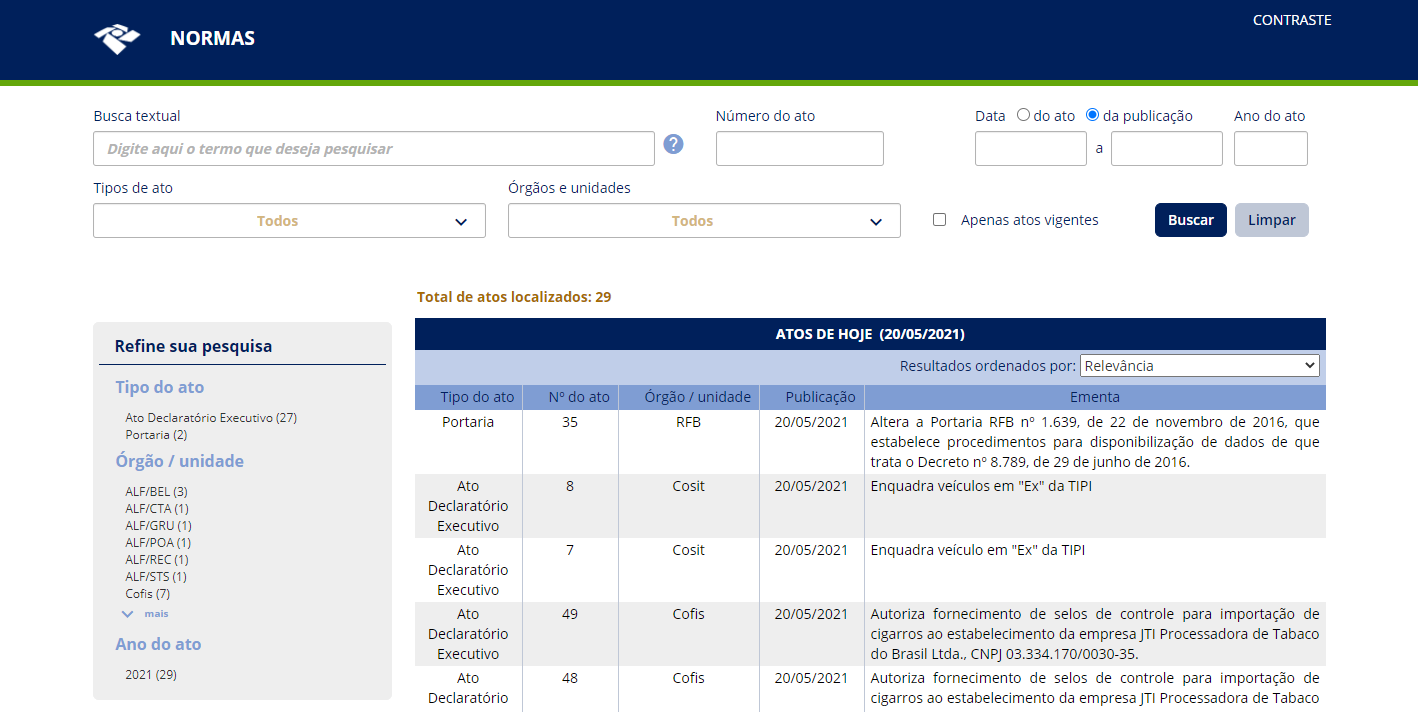Select the 'da publicação' radio button

click(1092, 115)
